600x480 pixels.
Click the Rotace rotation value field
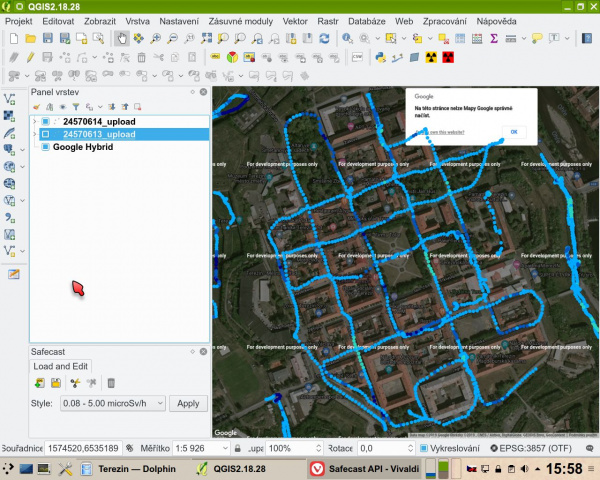(386, 448)
